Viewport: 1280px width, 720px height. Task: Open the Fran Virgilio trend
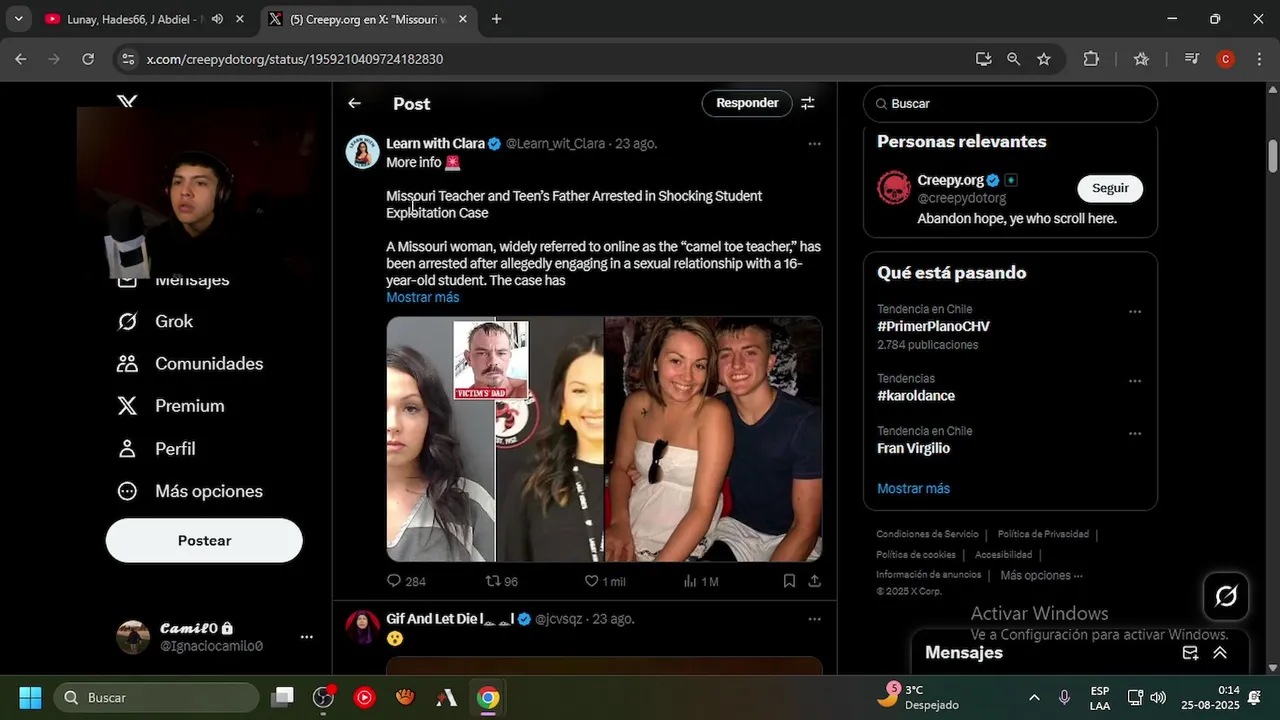(913, 448)
